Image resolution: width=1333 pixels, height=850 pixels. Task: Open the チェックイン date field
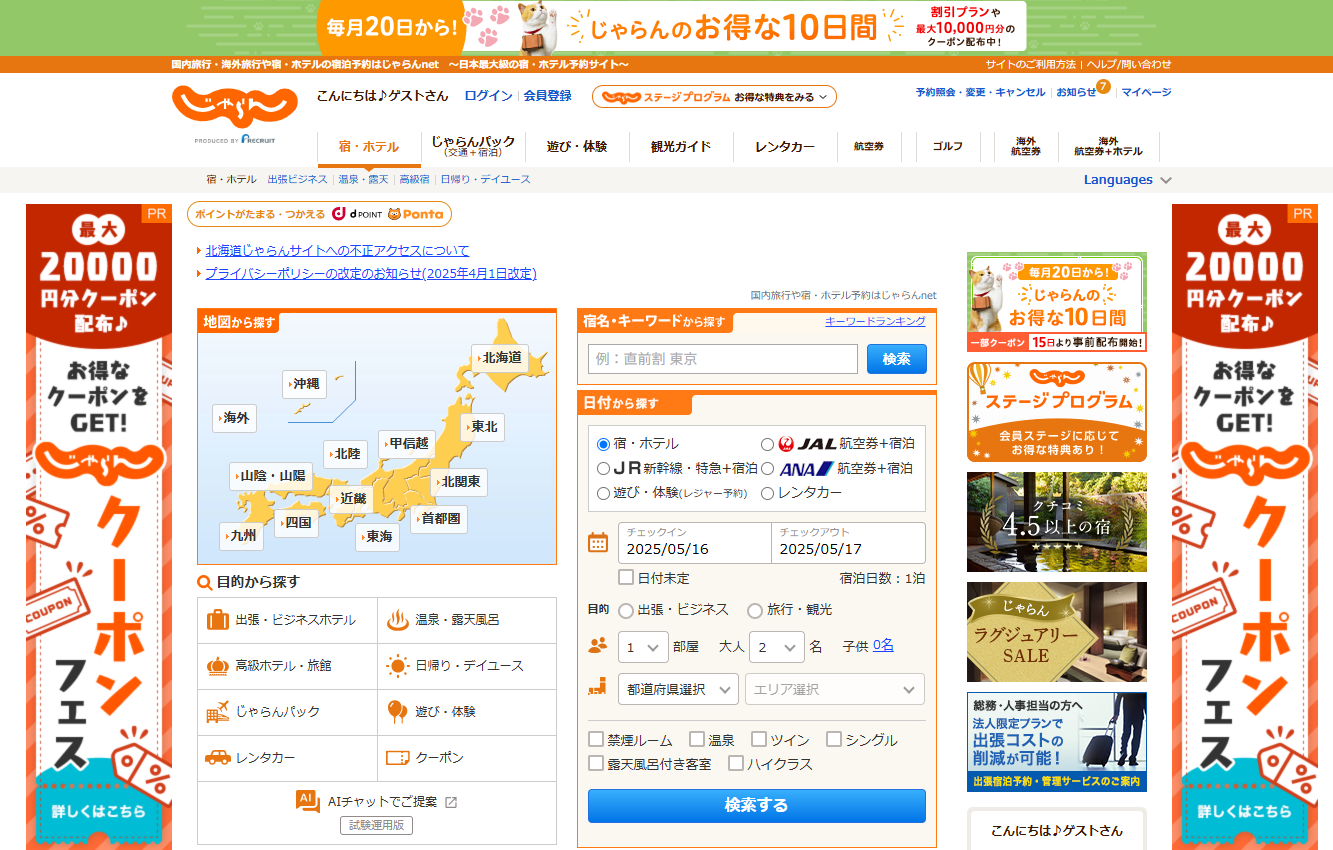coord(694,543)
